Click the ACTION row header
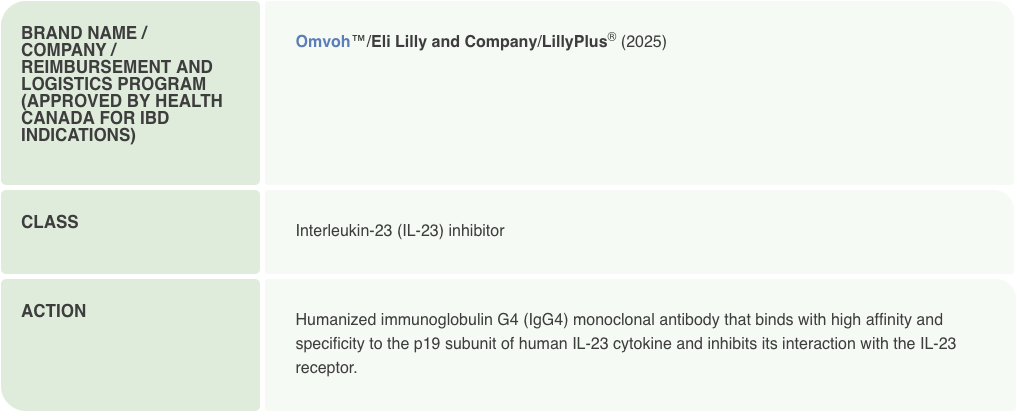1017x417 pixels. pos(54,311)
